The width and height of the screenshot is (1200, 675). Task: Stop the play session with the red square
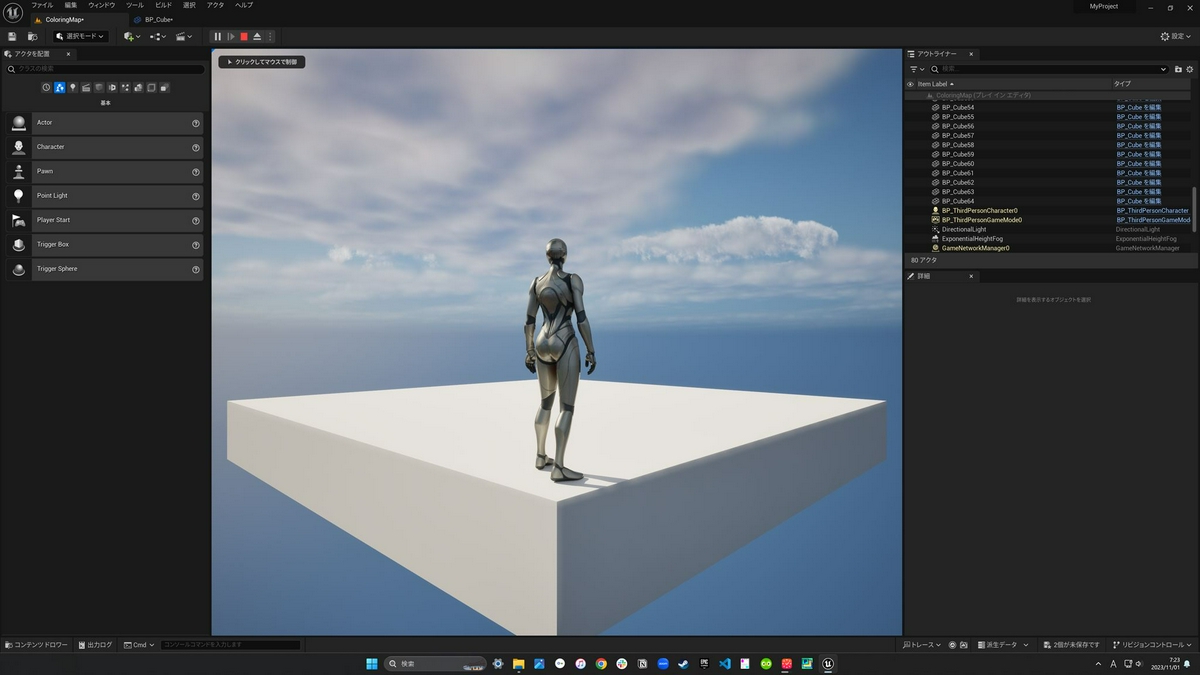[244, 36]
